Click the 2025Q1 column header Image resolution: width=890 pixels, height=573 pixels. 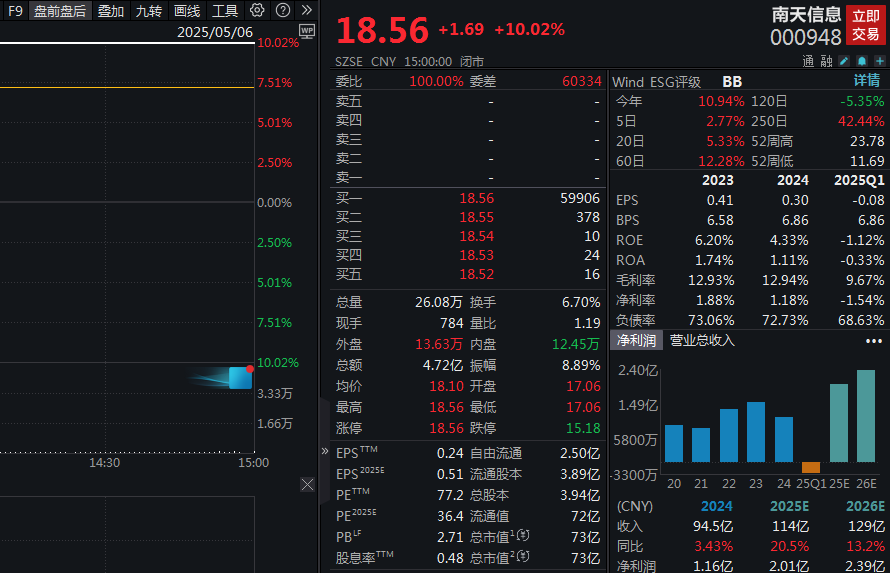point(859,180)
